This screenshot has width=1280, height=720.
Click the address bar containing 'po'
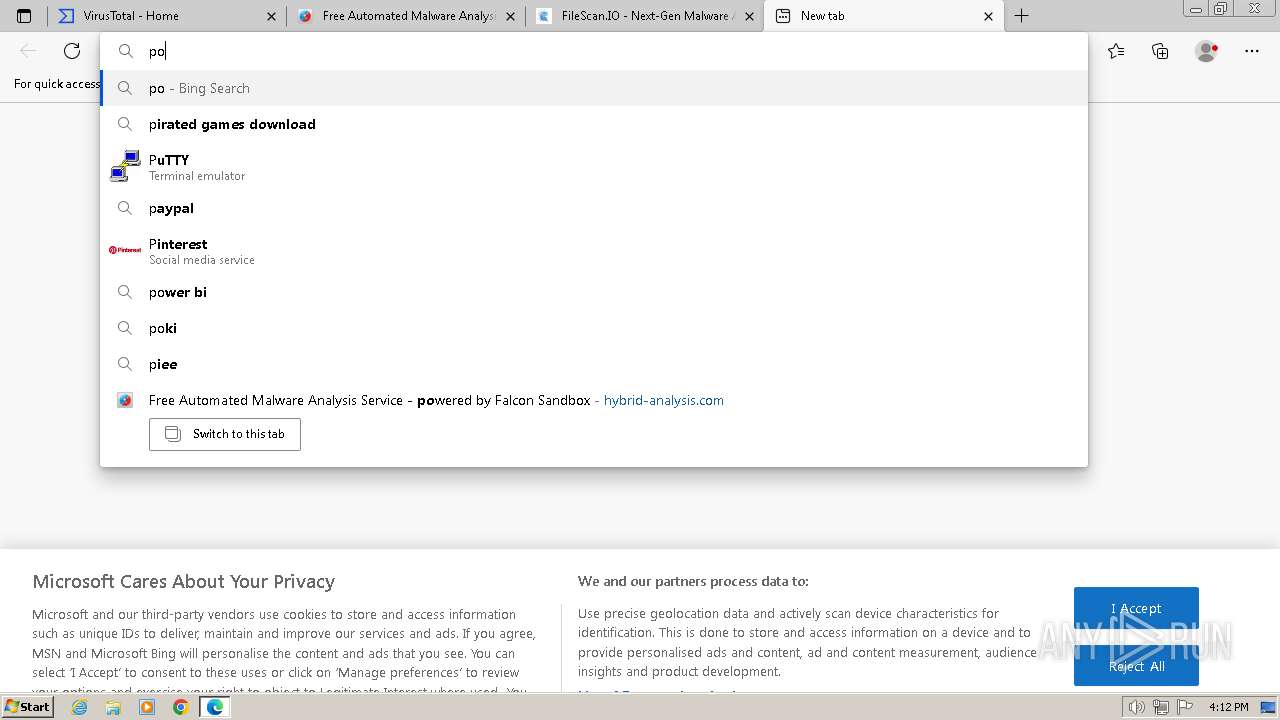pos(594,51)
